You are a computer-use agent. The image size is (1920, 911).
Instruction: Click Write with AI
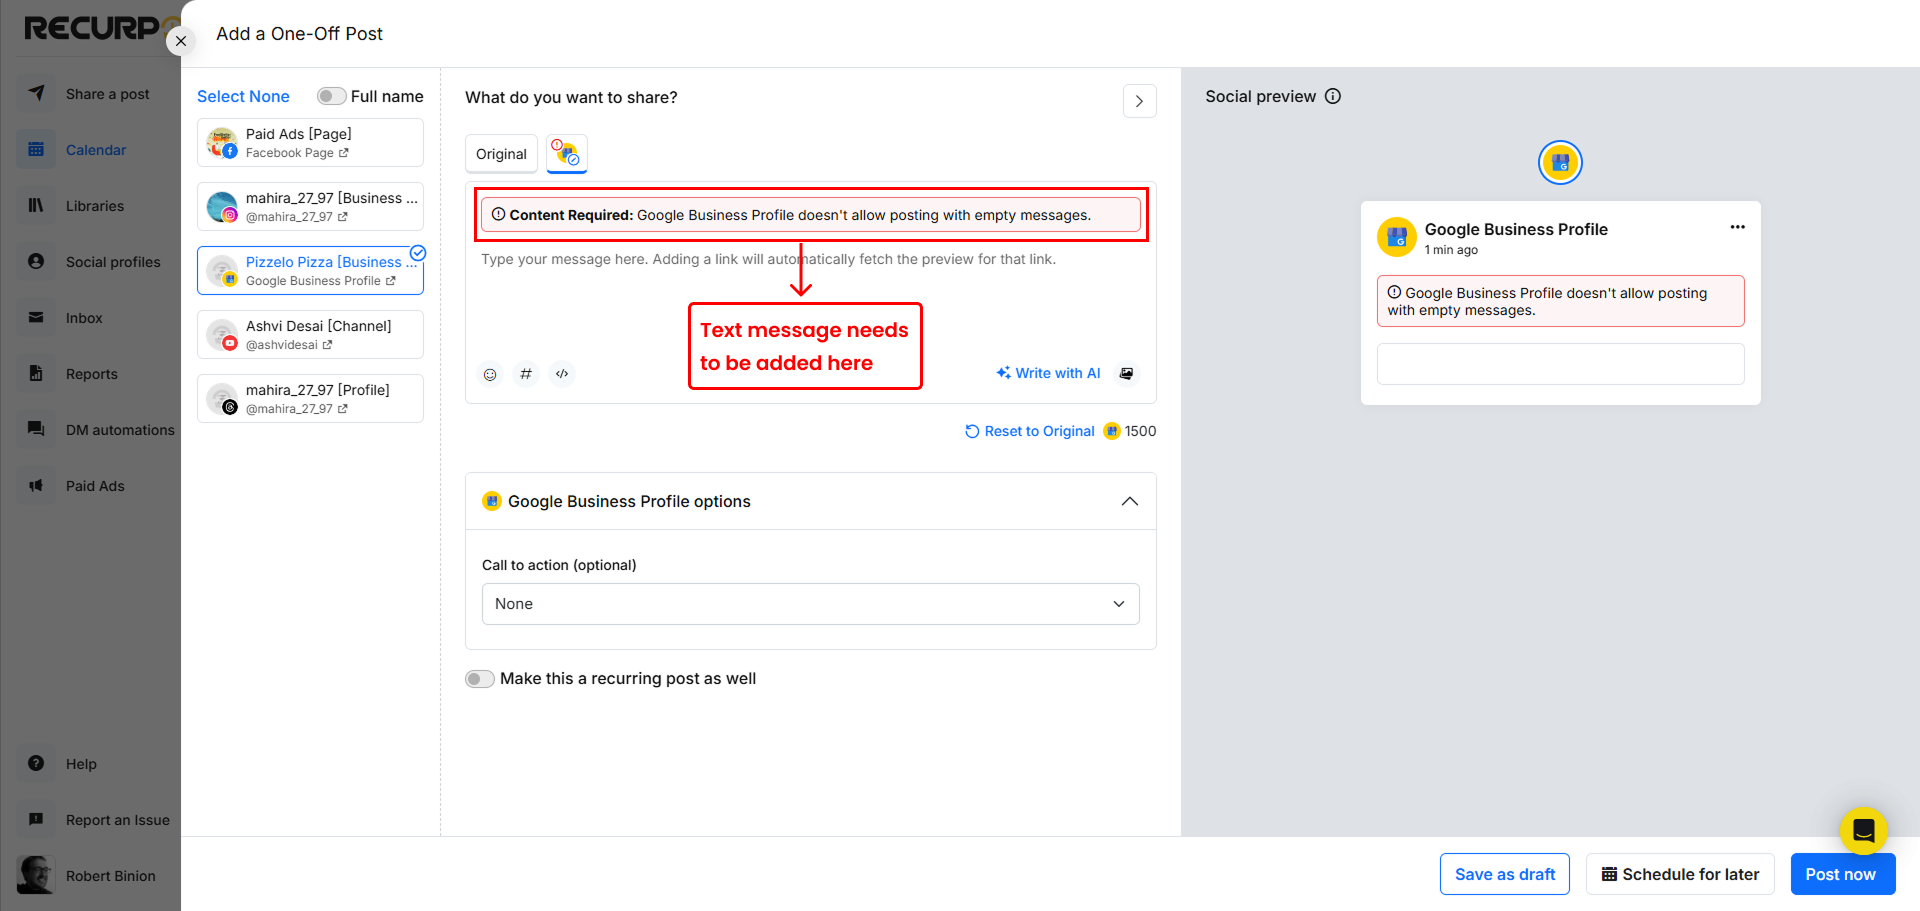(1048, 373)
